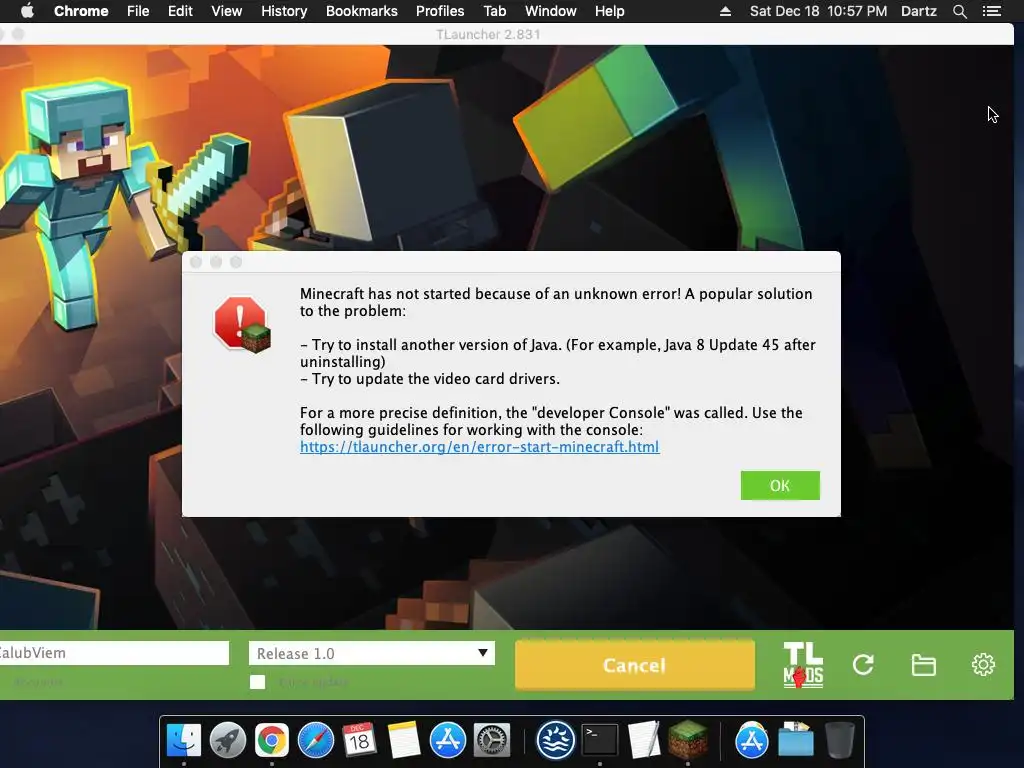The height and width of the screenshot is (768, 1024).
Task: Click the TLauncher 2.831 window title
Action: [x=488, y=34]
